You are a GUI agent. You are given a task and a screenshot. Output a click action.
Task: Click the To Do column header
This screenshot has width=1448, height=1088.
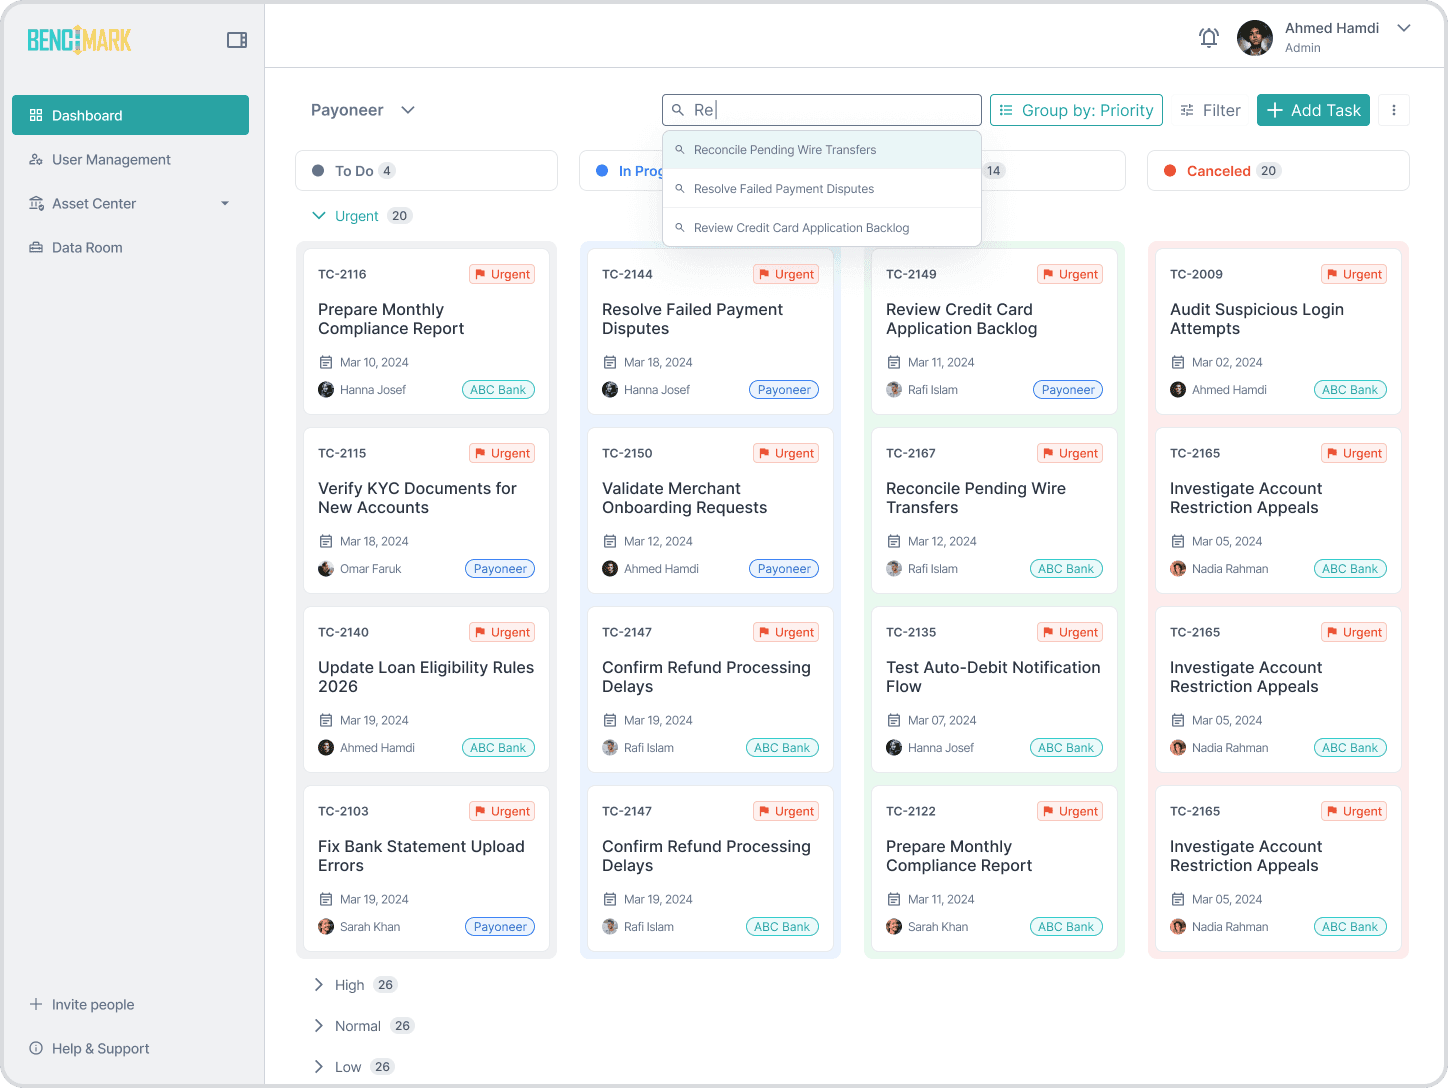coord(426,171)
